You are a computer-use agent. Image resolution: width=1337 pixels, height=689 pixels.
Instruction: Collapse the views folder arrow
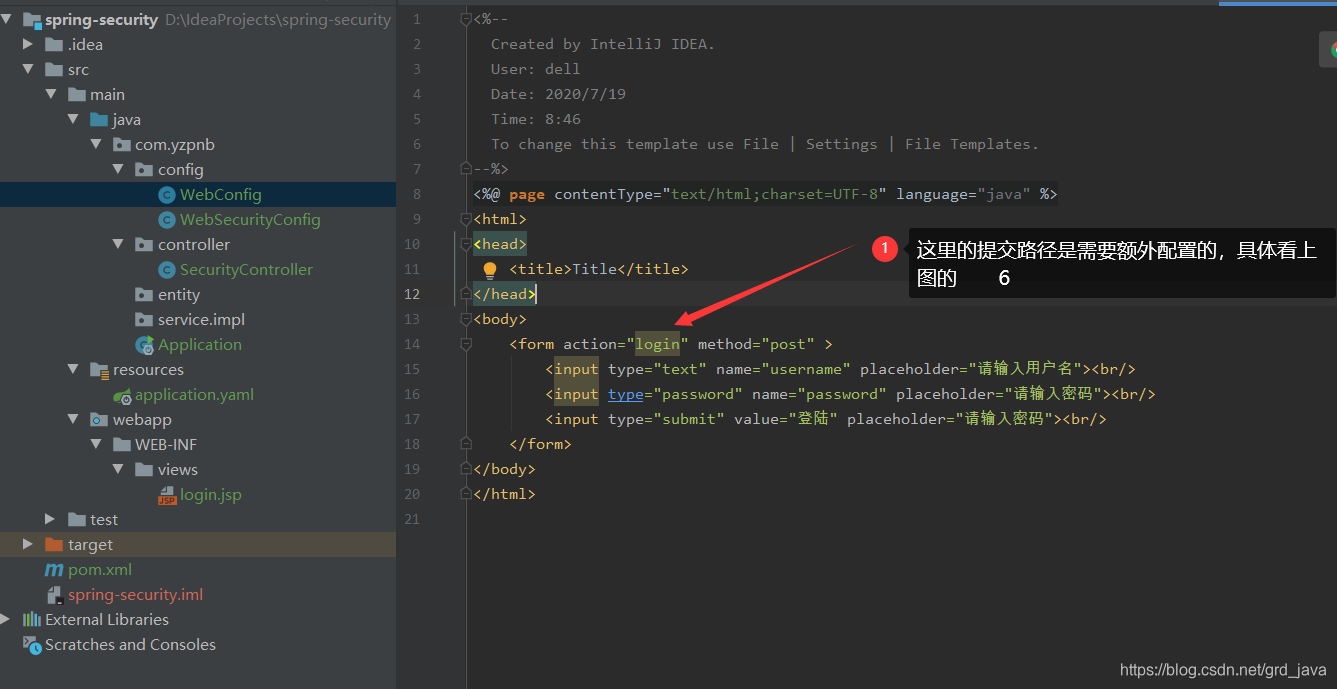[118, 469]
